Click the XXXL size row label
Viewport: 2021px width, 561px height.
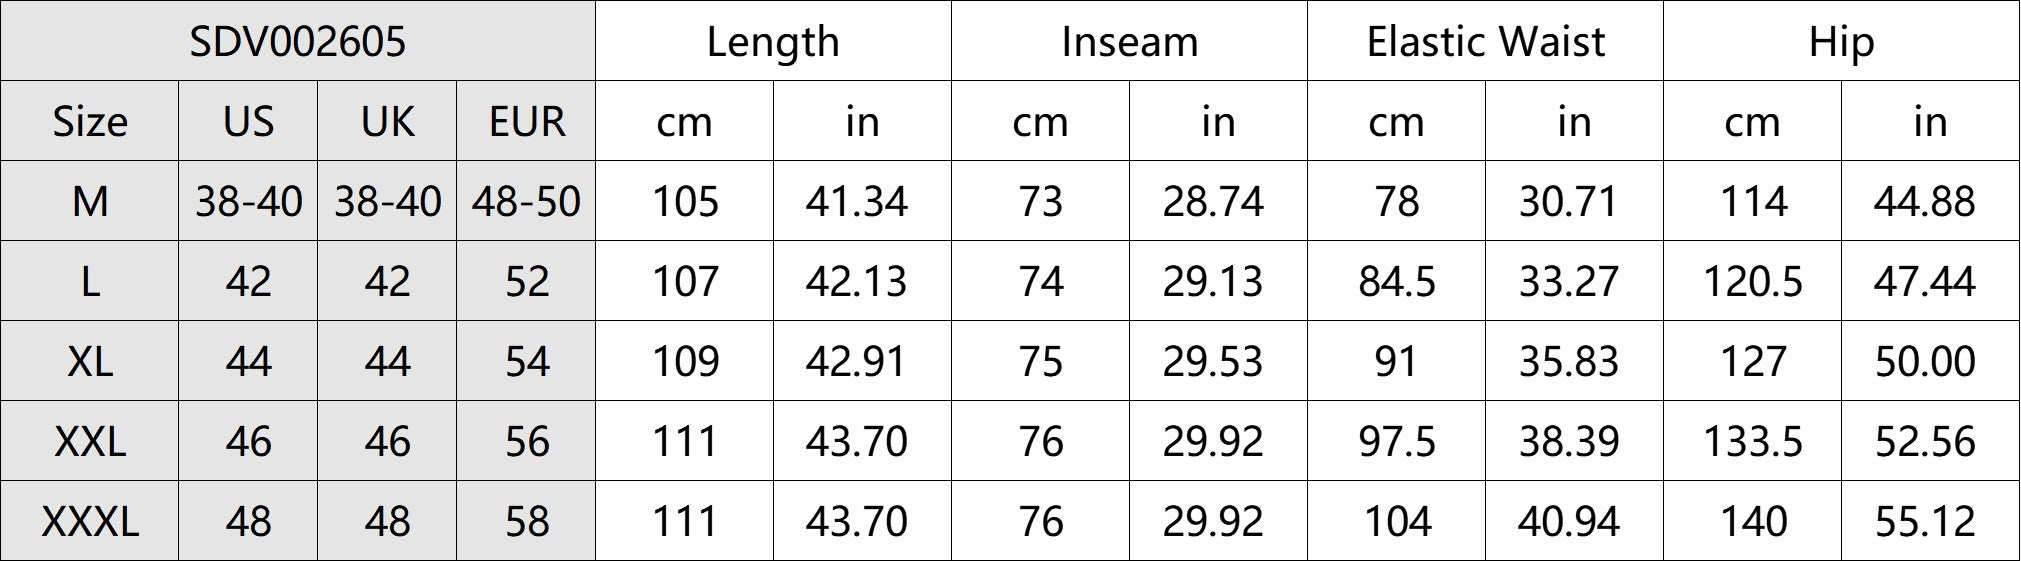(x=90, y=521)
